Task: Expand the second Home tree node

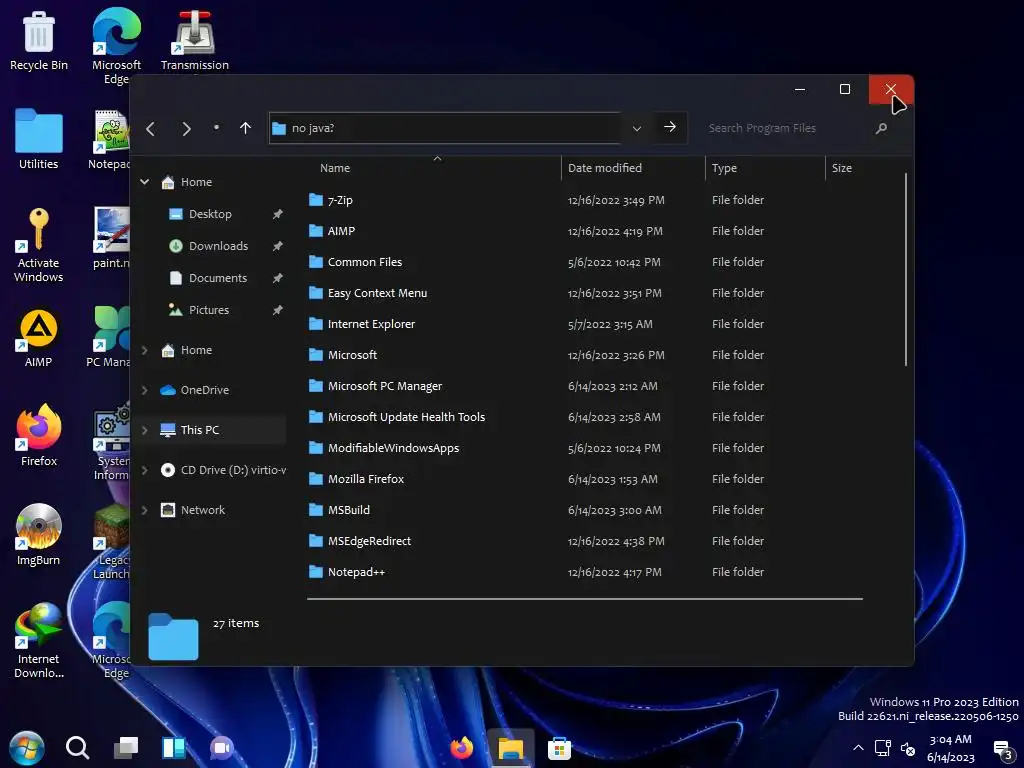Action: (145, 350)
